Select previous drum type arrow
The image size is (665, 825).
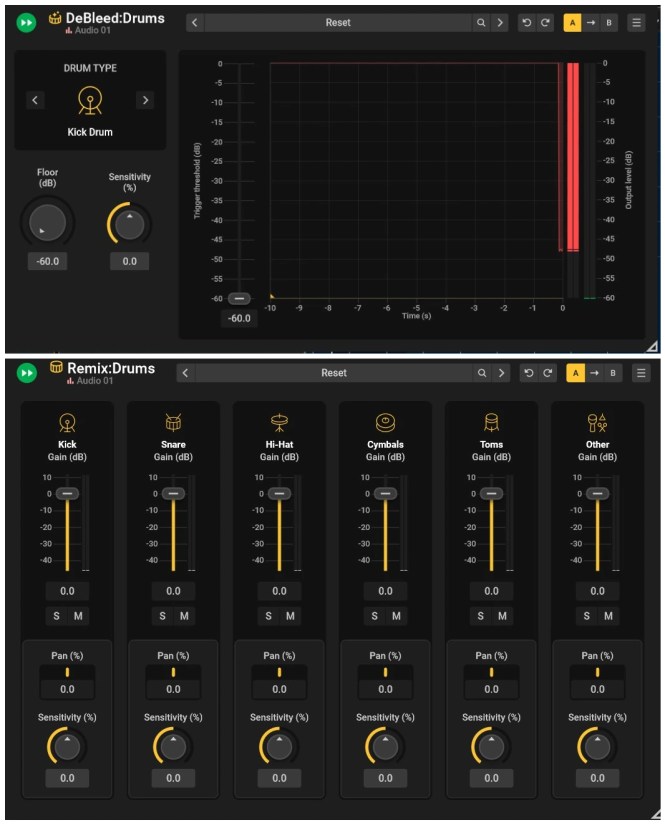[35, 100]
